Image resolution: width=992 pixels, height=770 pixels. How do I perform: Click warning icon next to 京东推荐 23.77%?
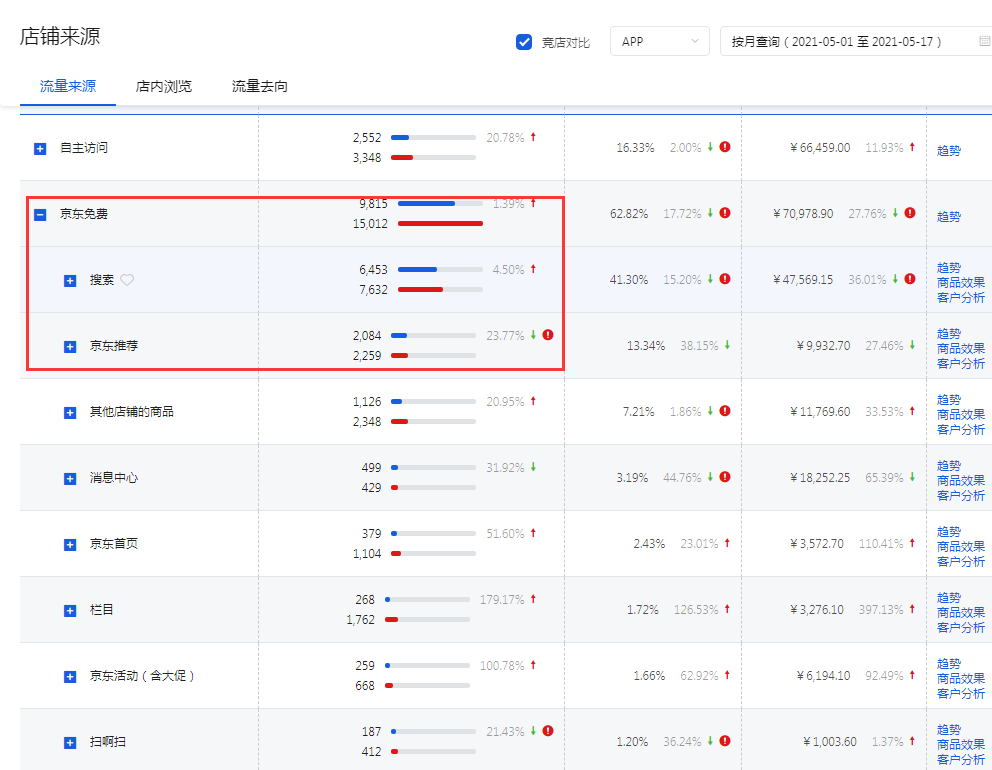[x=548, y=335]
